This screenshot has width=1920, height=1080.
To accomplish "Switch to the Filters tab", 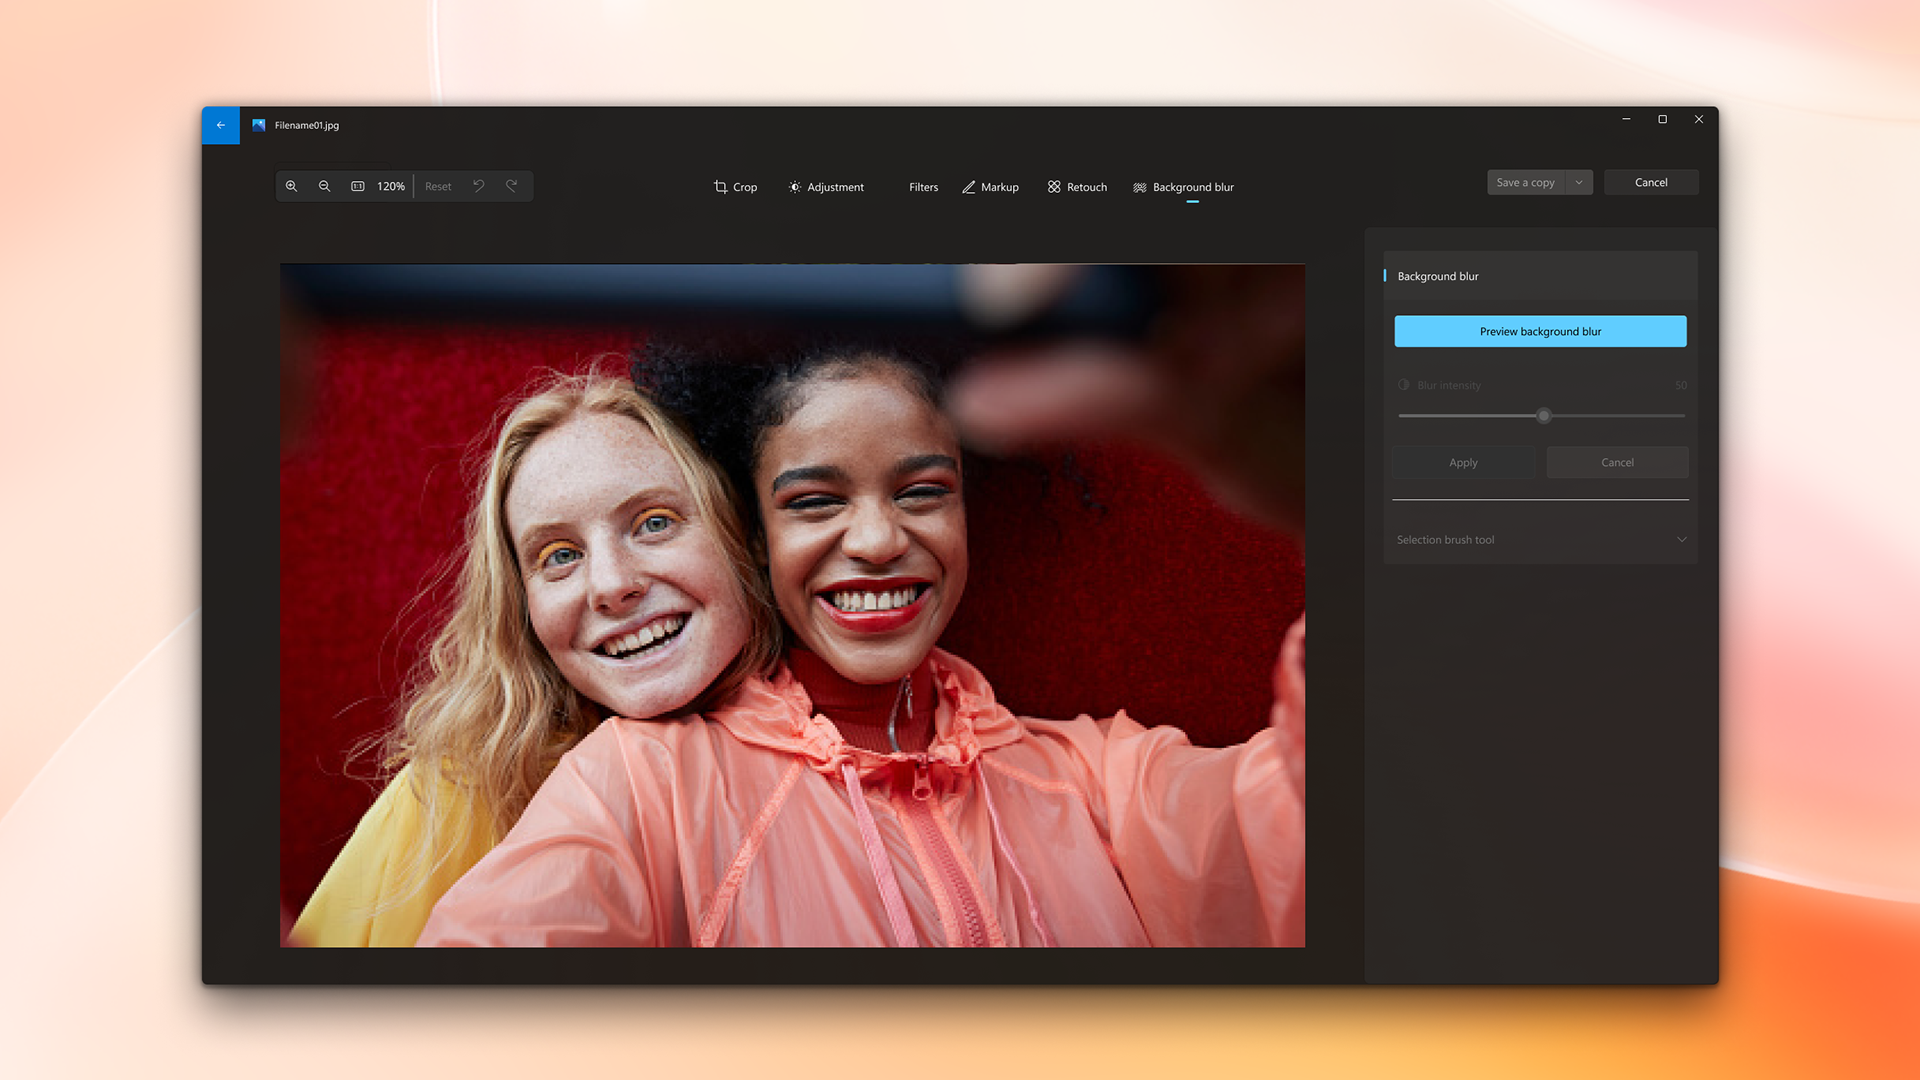I will pyautogui.click(x=923, y=187).
